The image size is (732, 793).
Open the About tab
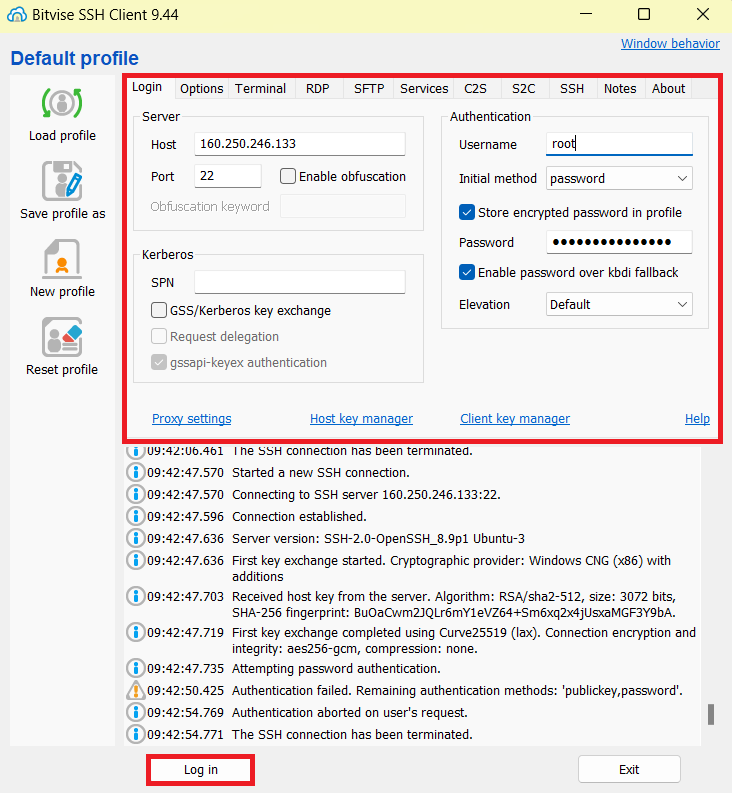click(668, 89)
